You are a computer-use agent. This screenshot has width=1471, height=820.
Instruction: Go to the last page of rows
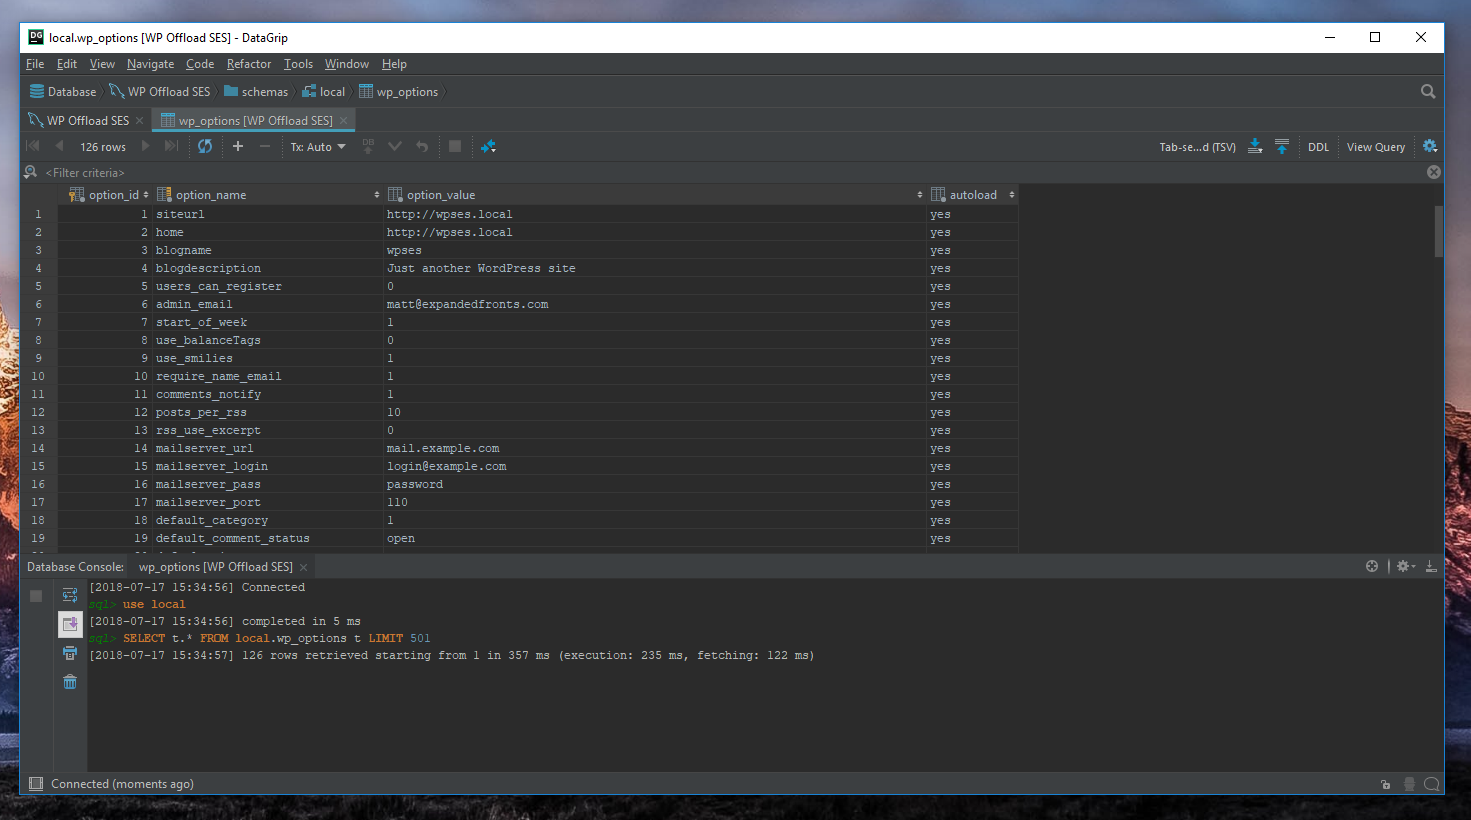point(171,146)
